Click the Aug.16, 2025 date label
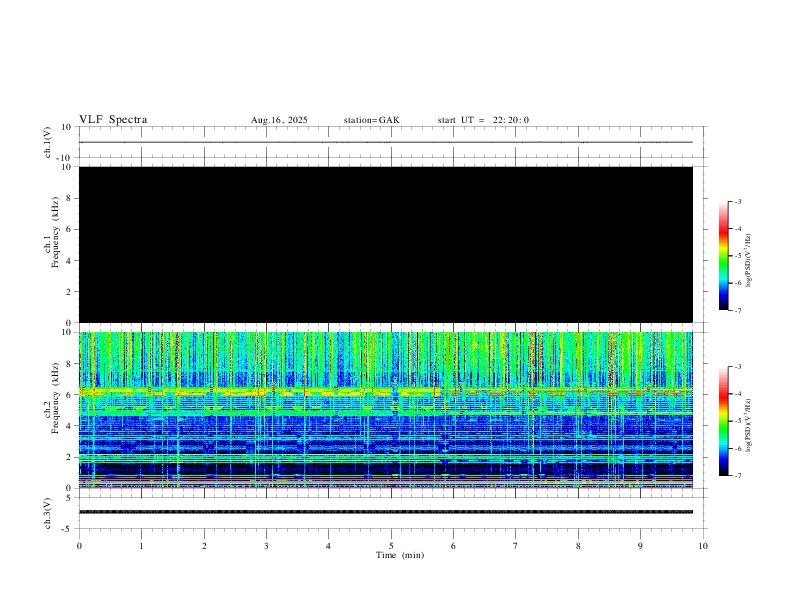 click(x=279, y=120)
